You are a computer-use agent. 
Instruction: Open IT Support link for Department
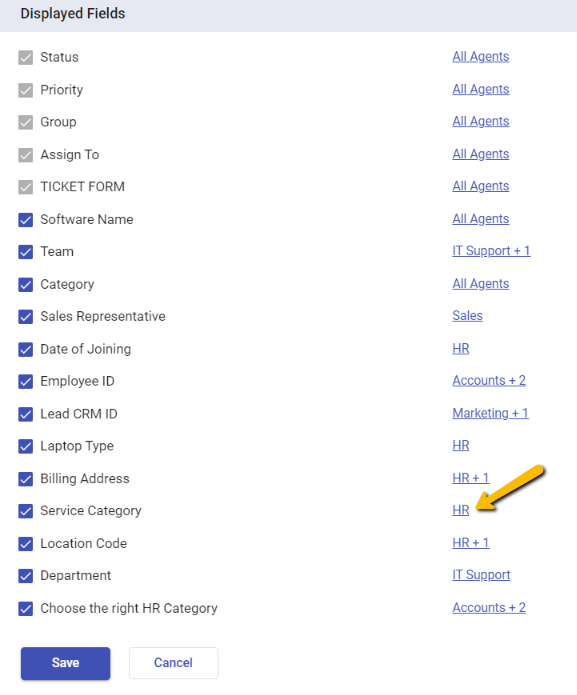[x=481, y=575]
